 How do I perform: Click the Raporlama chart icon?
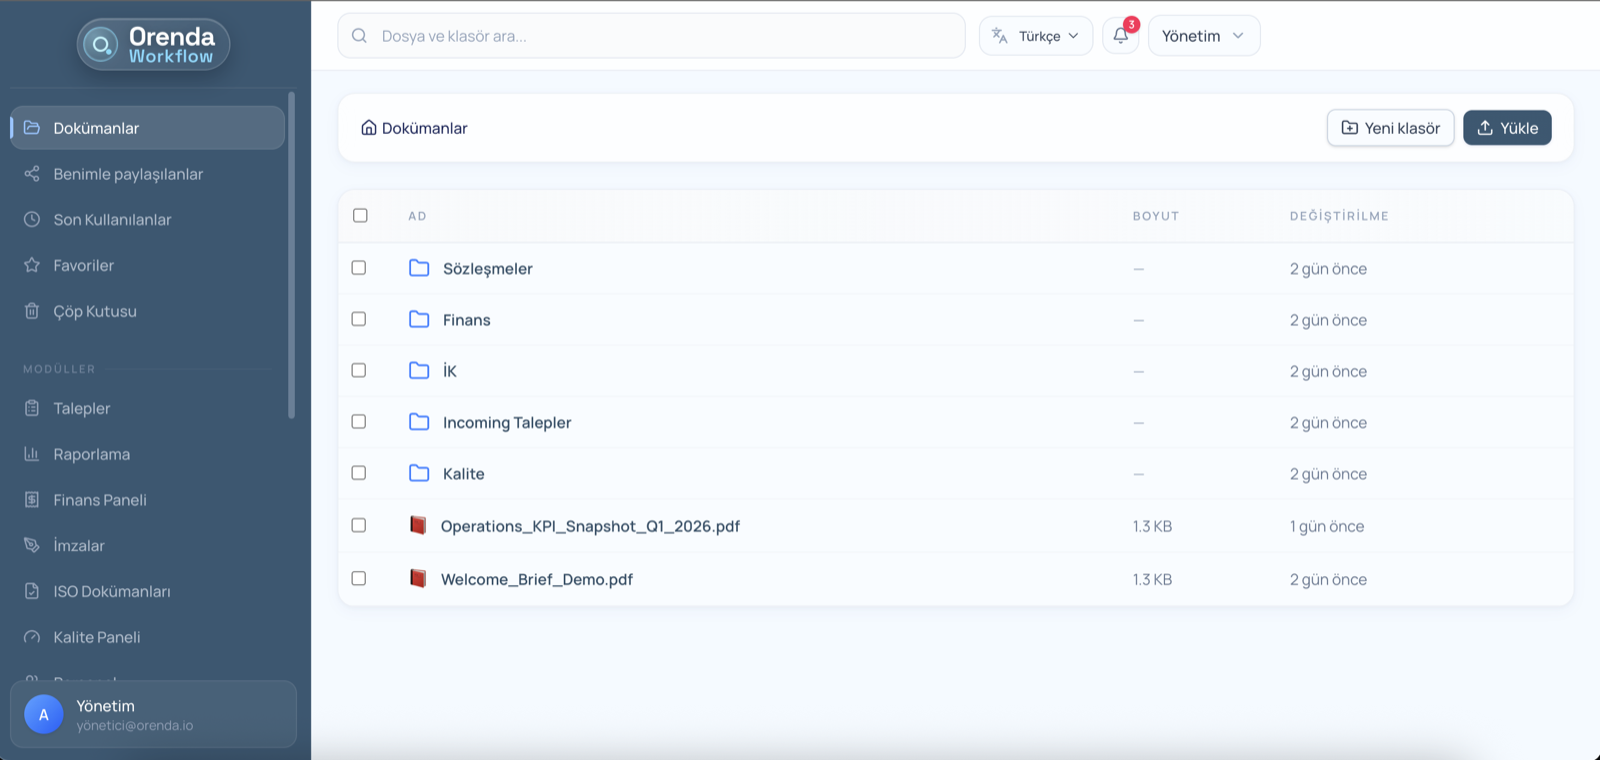(x=32, y=454)
